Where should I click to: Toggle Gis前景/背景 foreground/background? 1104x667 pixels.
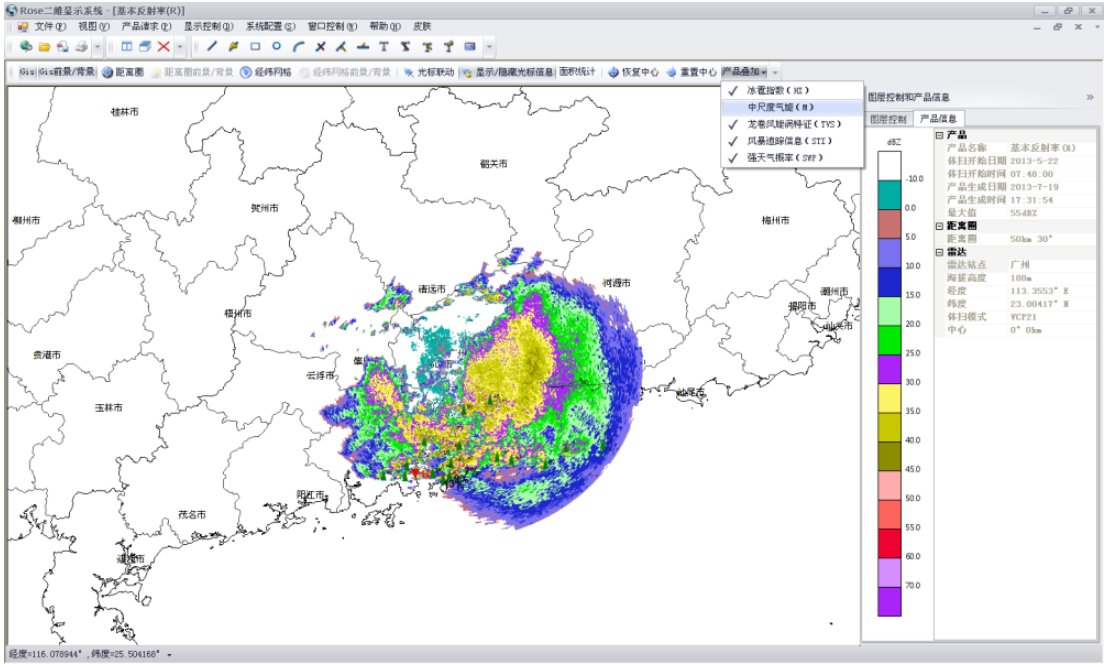coord(67,72)
